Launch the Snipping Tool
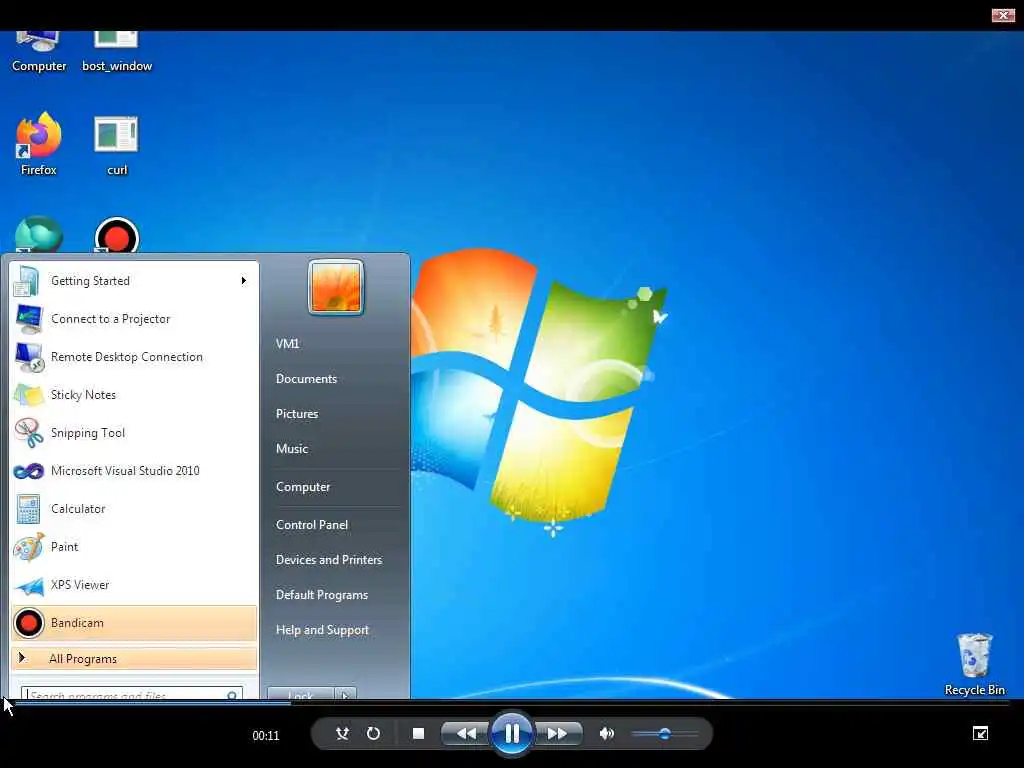The image size is (1024, 768). (x=134, y=432)
